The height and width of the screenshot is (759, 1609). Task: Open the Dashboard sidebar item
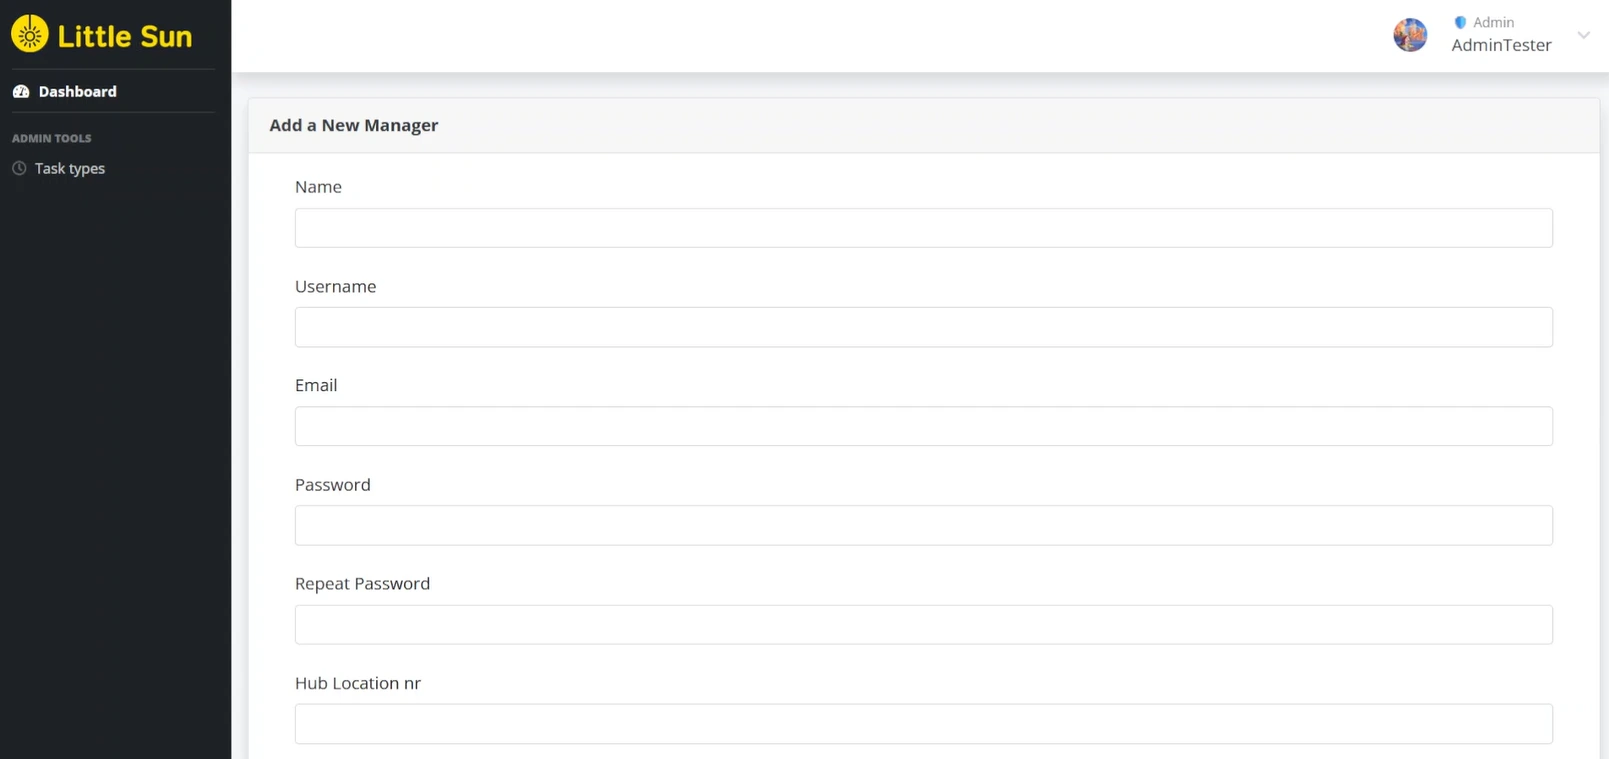point(77,92)
